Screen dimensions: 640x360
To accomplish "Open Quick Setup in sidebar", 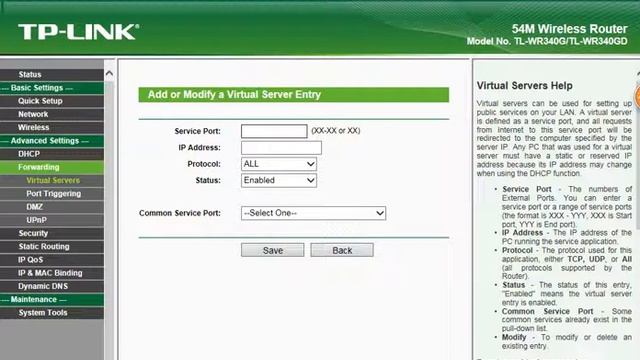I will click(x=52, y=101).
